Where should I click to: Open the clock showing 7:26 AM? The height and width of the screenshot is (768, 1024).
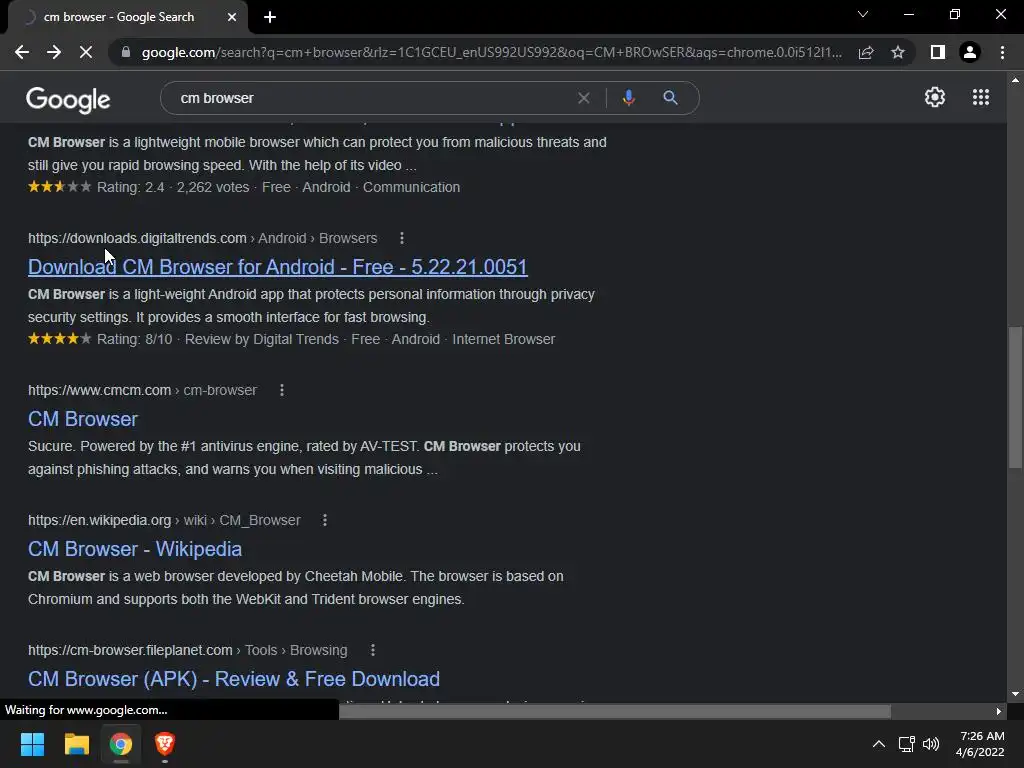click(x=980, y=744)
